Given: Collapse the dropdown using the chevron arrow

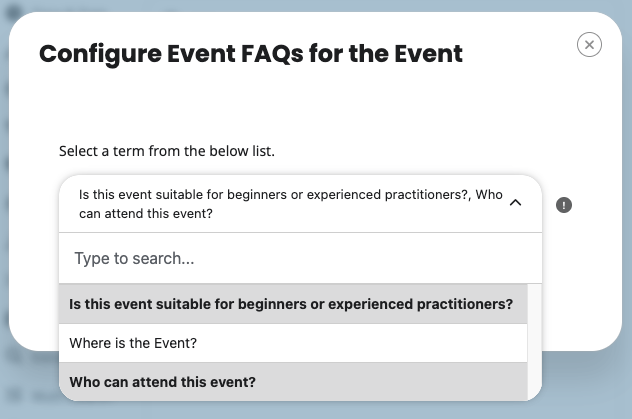Looking at the screenshot, I should (516, 203).
